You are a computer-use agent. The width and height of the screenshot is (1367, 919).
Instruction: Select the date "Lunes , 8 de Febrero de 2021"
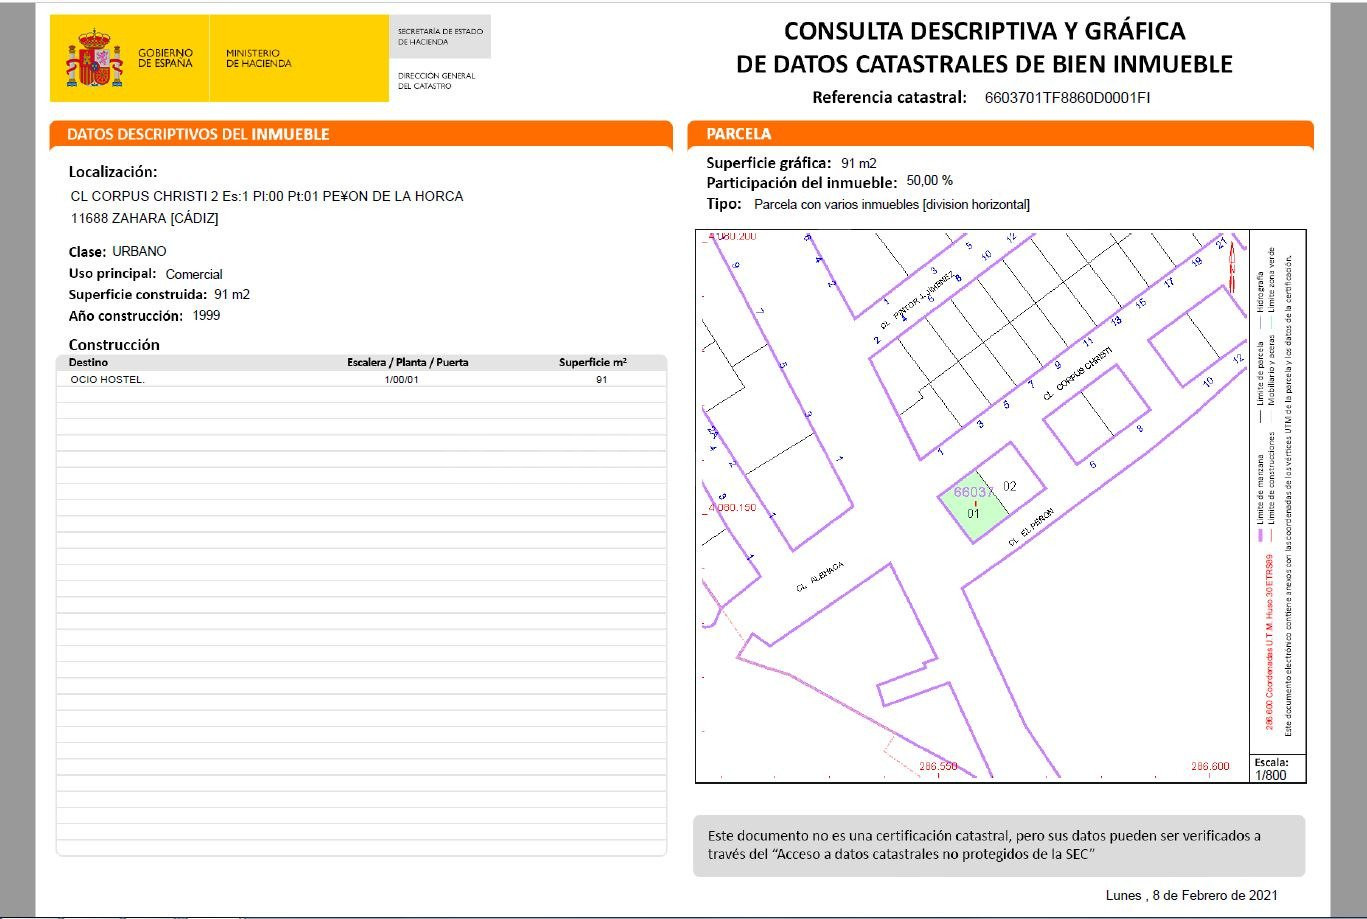pos(1191,896)
